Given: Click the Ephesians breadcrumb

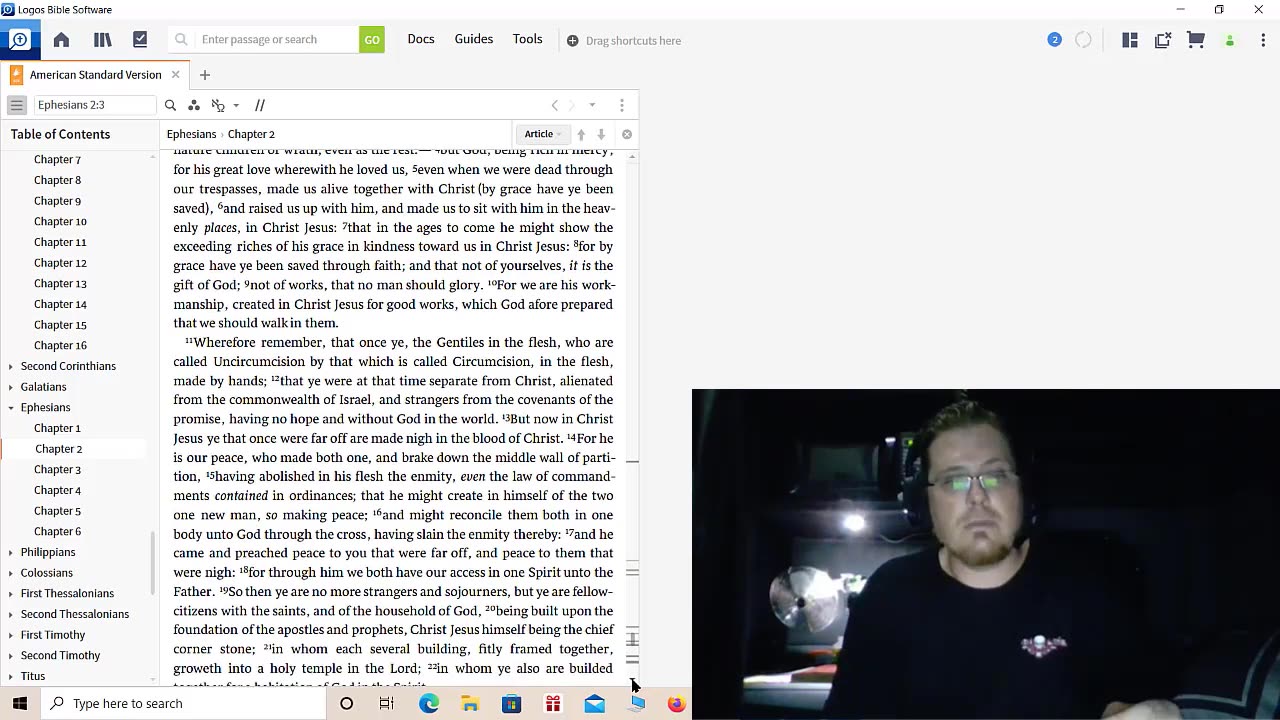Looking at the screenshot, I should pyautogui.click(x=191, y=134).
